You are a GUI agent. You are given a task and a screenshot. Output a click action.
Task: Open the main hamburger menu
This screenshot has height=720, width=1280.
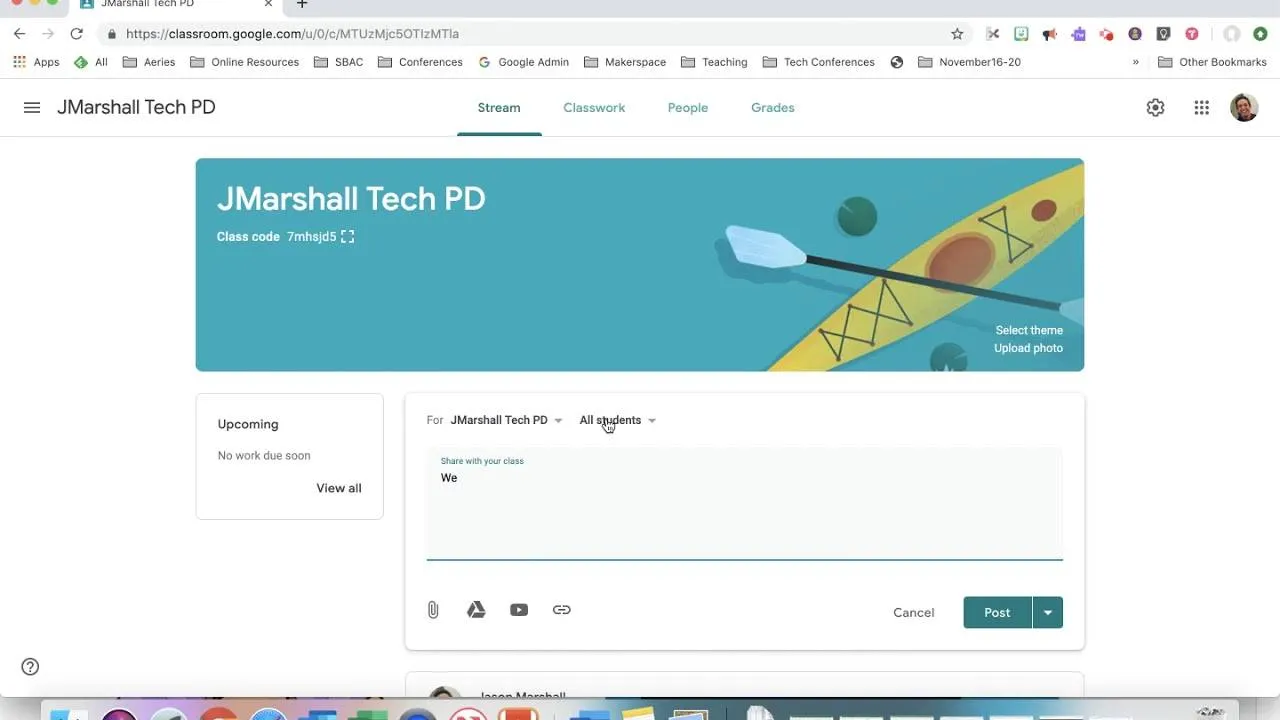point(32,108)
